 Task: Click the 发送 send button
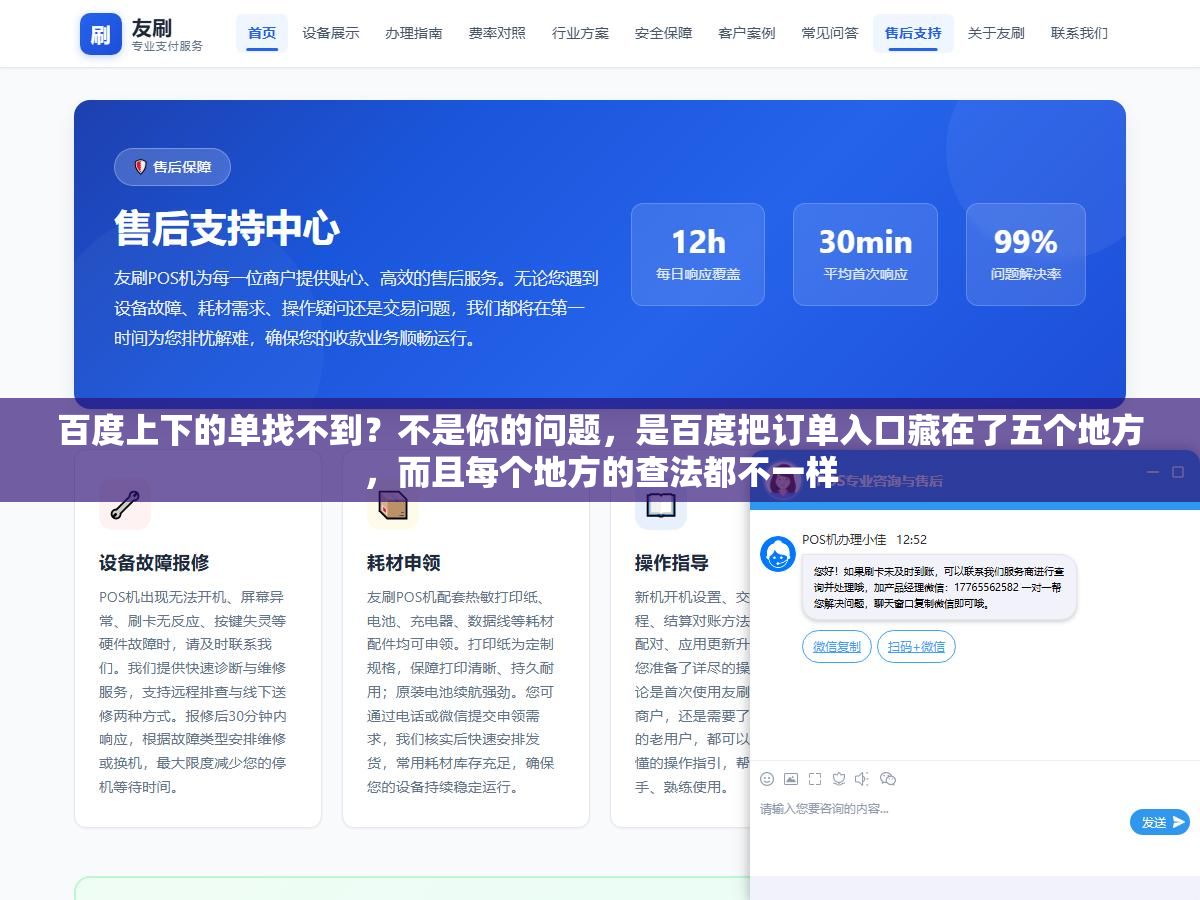tap(1160, 822)
